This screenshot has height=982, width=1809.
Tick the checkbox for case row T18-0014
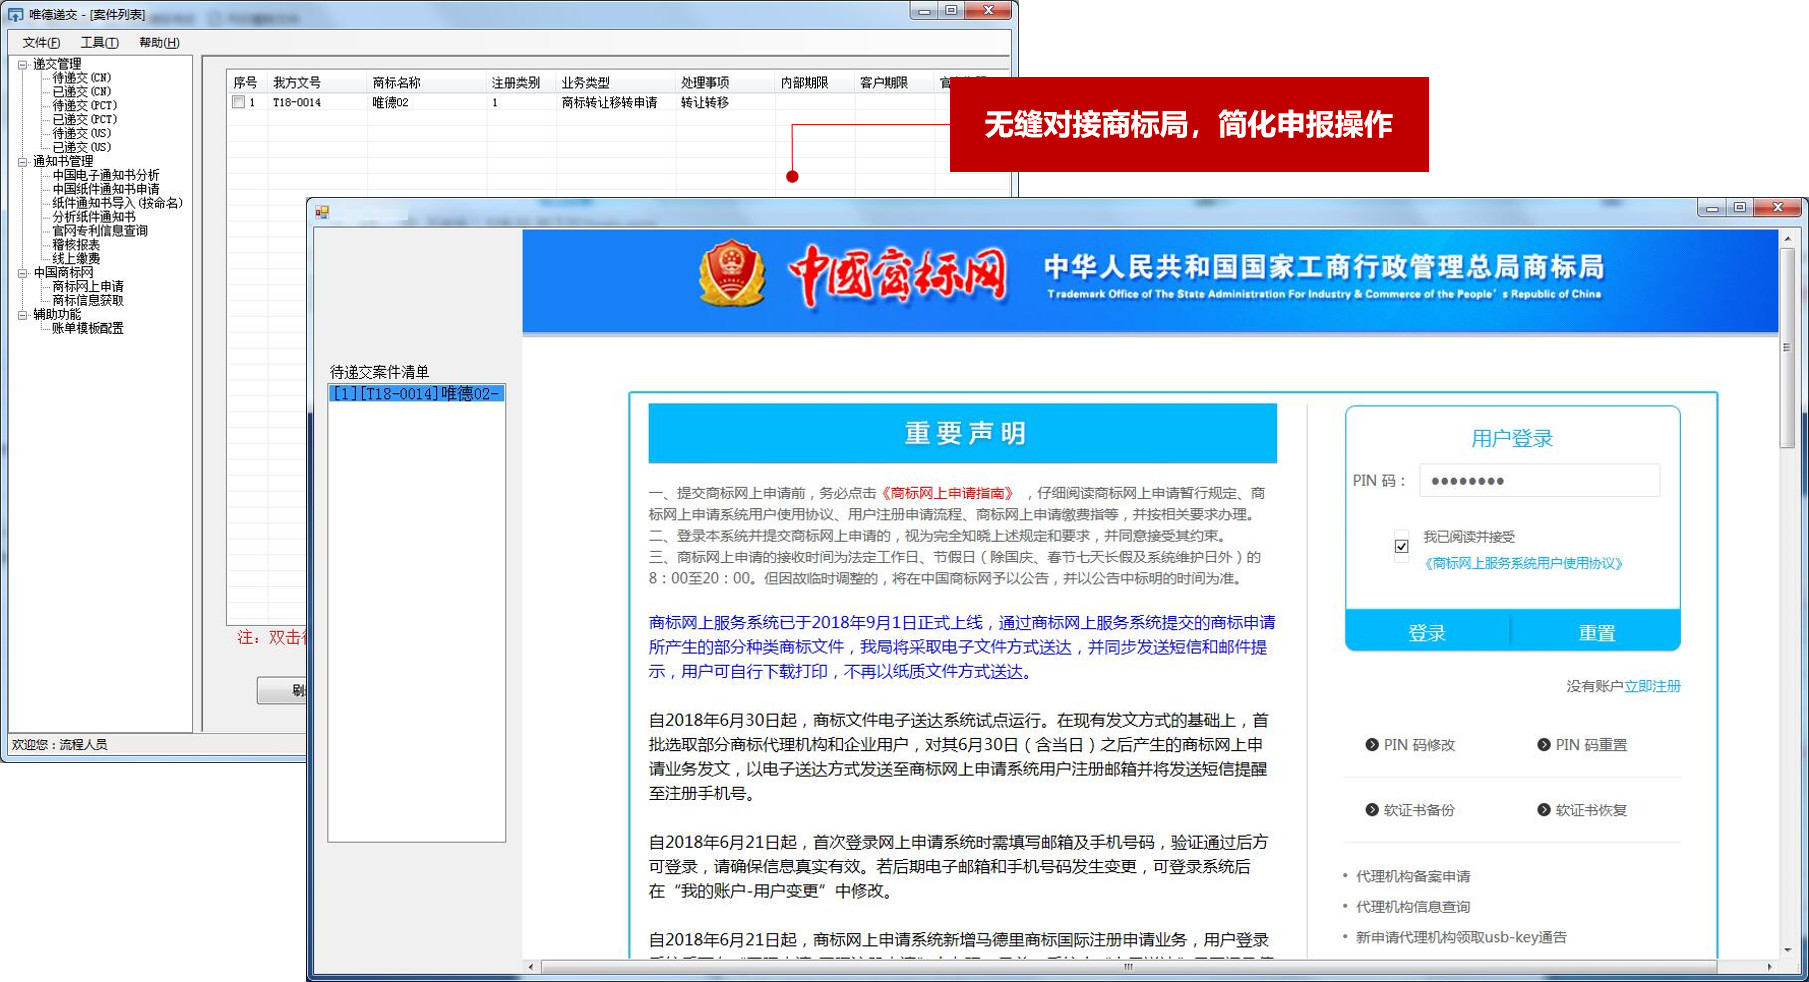[x=238, y=102]
